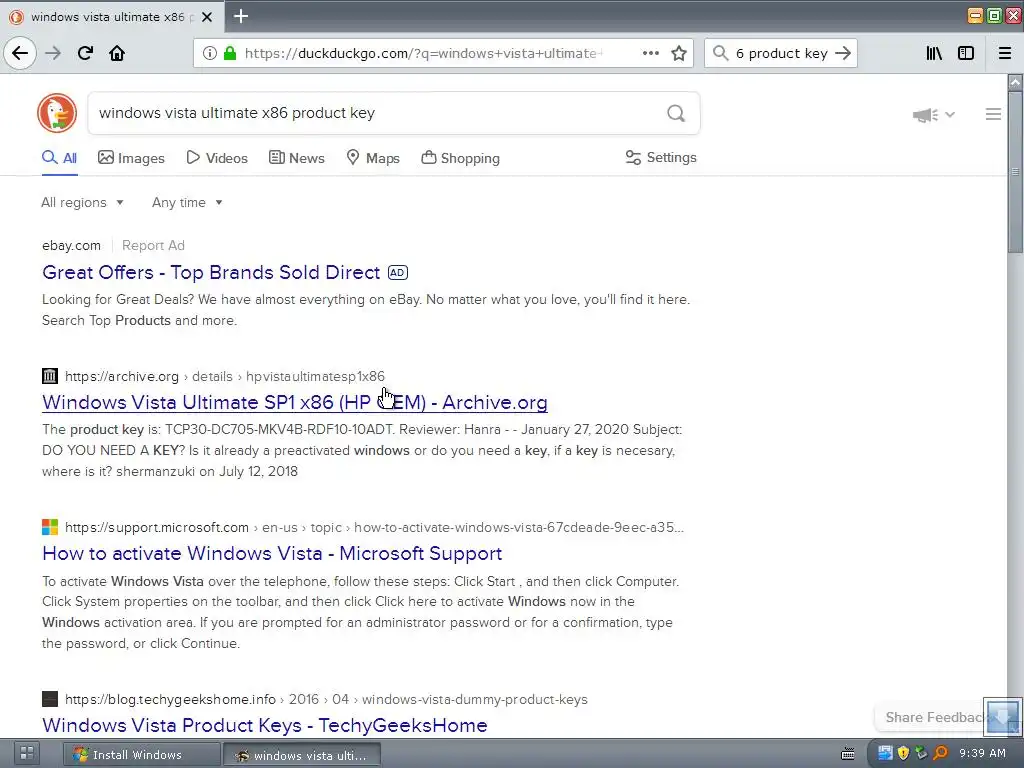Screen dimensions: 1024x768
Task: Submit browser search with the arrow
Action: (x=843, y=53)
